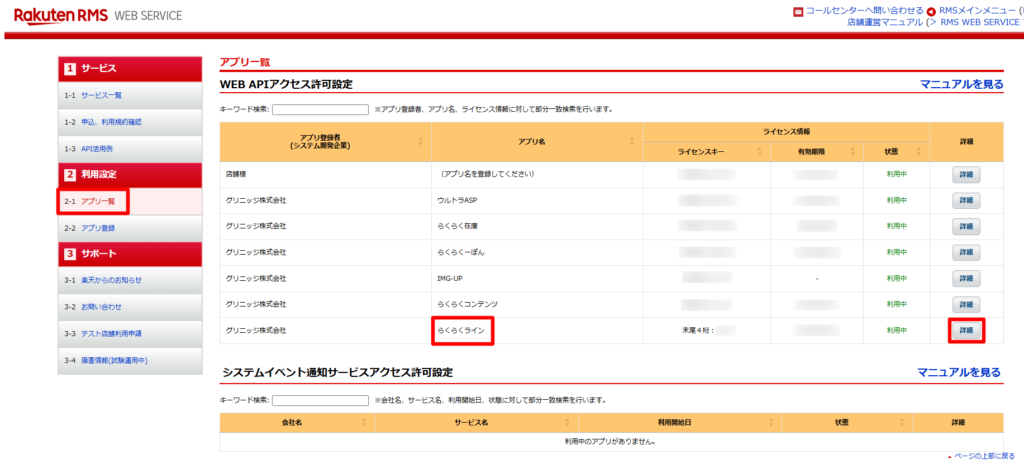Click the 店舗様 registrant cell

[x=326, y=174]
